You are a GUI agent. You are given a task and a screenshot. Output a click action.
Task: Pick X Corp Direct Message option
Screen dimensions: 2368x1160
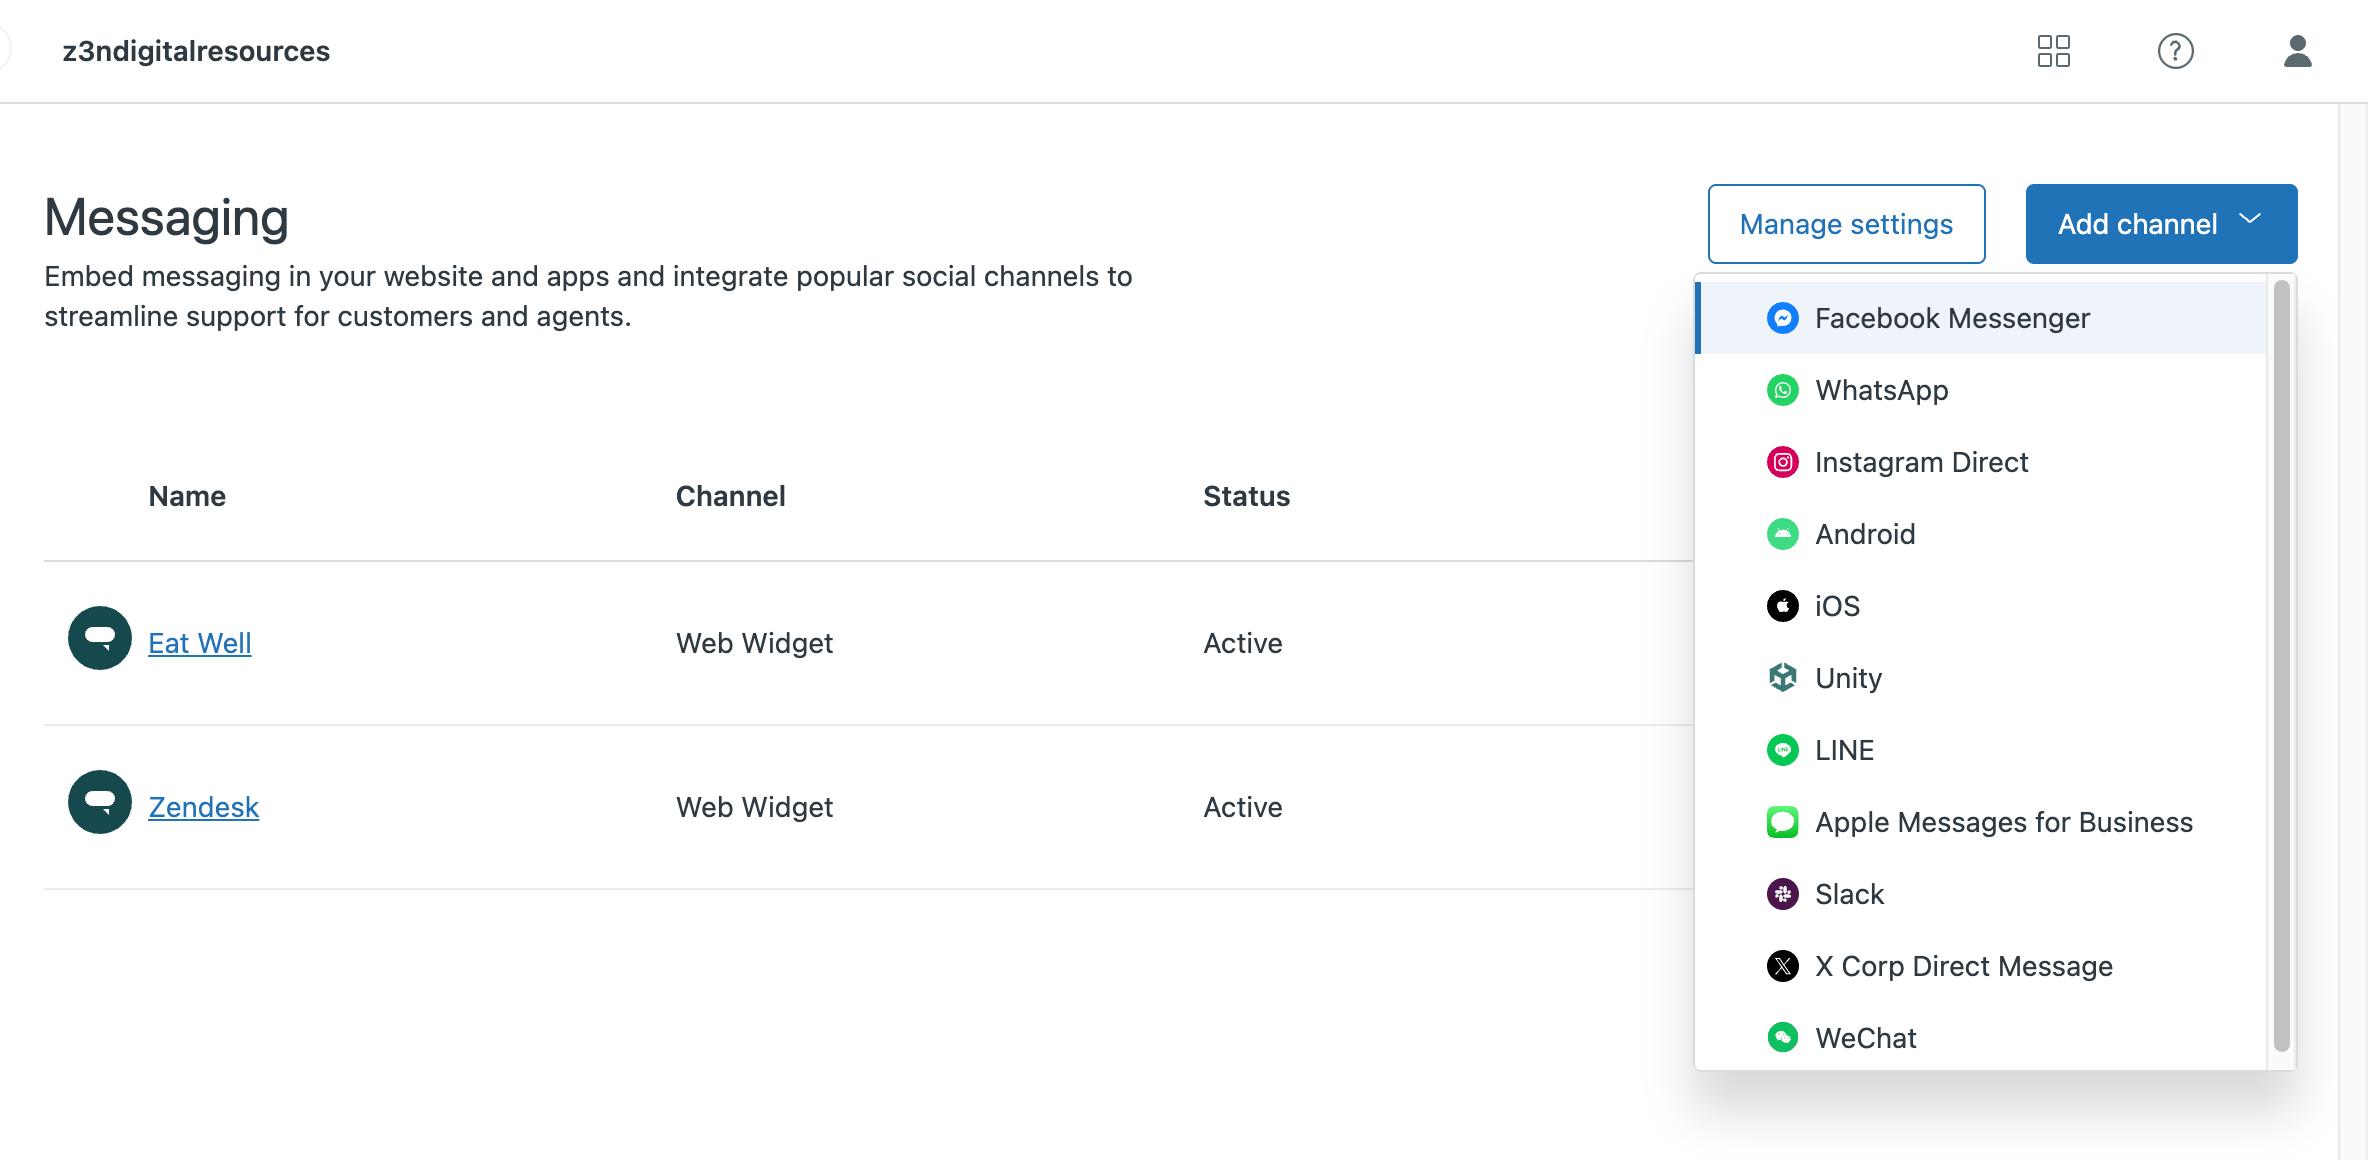(x=1963, y=966)
